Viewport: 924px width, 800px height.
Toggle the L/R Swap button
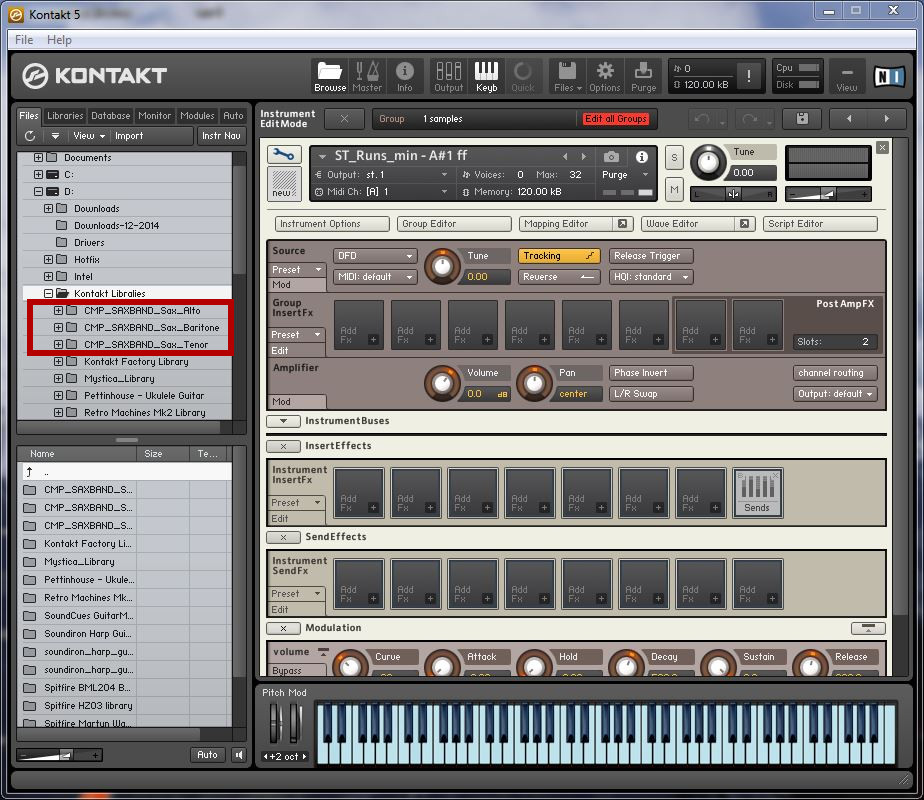coord(651,394)
